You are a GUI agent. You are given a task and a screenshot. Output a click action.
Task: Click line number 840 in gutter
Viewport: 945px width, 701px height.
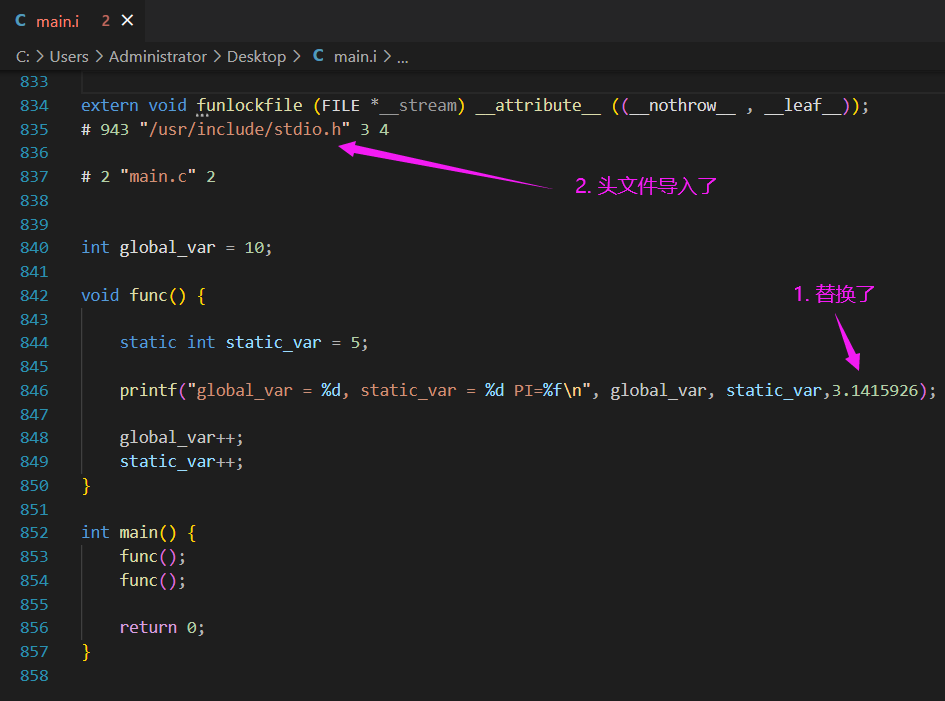tap(34, 248)
